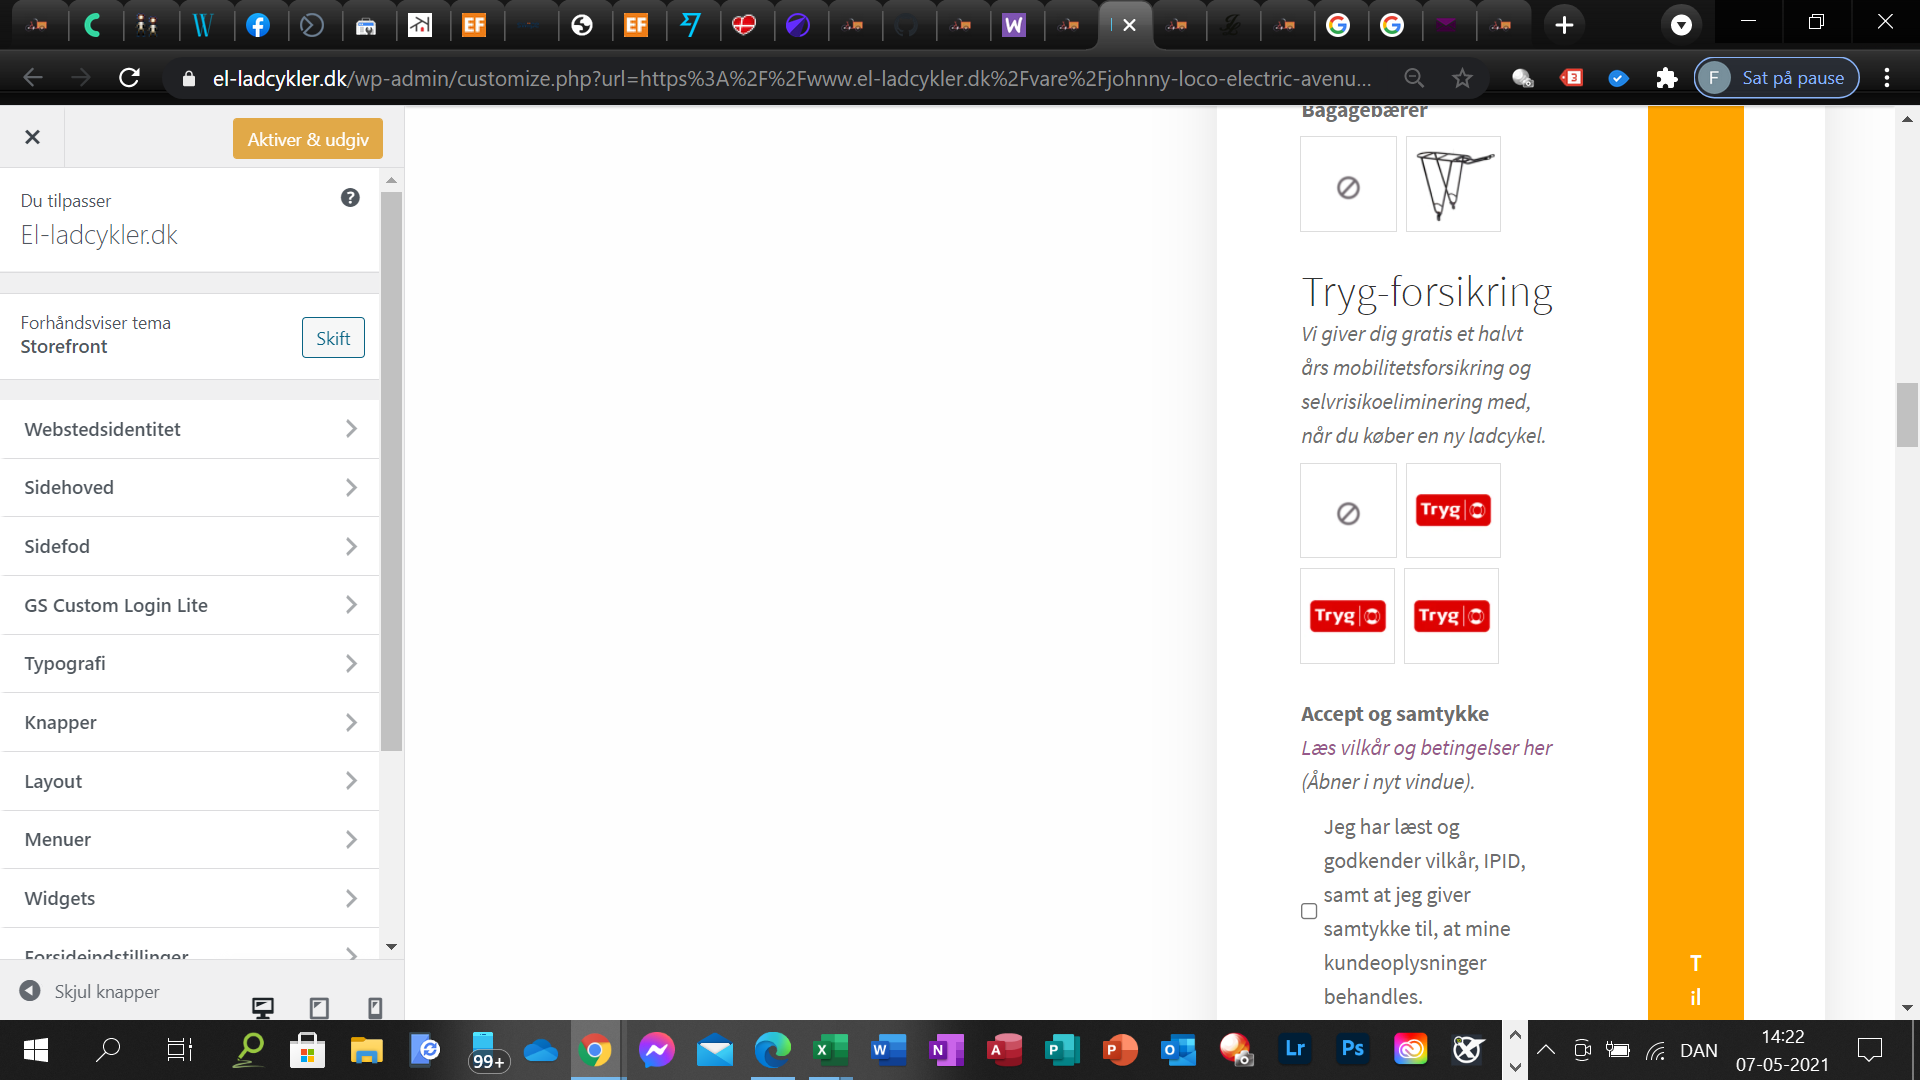Open the Læs vilkår og betingelser her link
This screenshot has width=1920, height=1080.
point(1426,748)
